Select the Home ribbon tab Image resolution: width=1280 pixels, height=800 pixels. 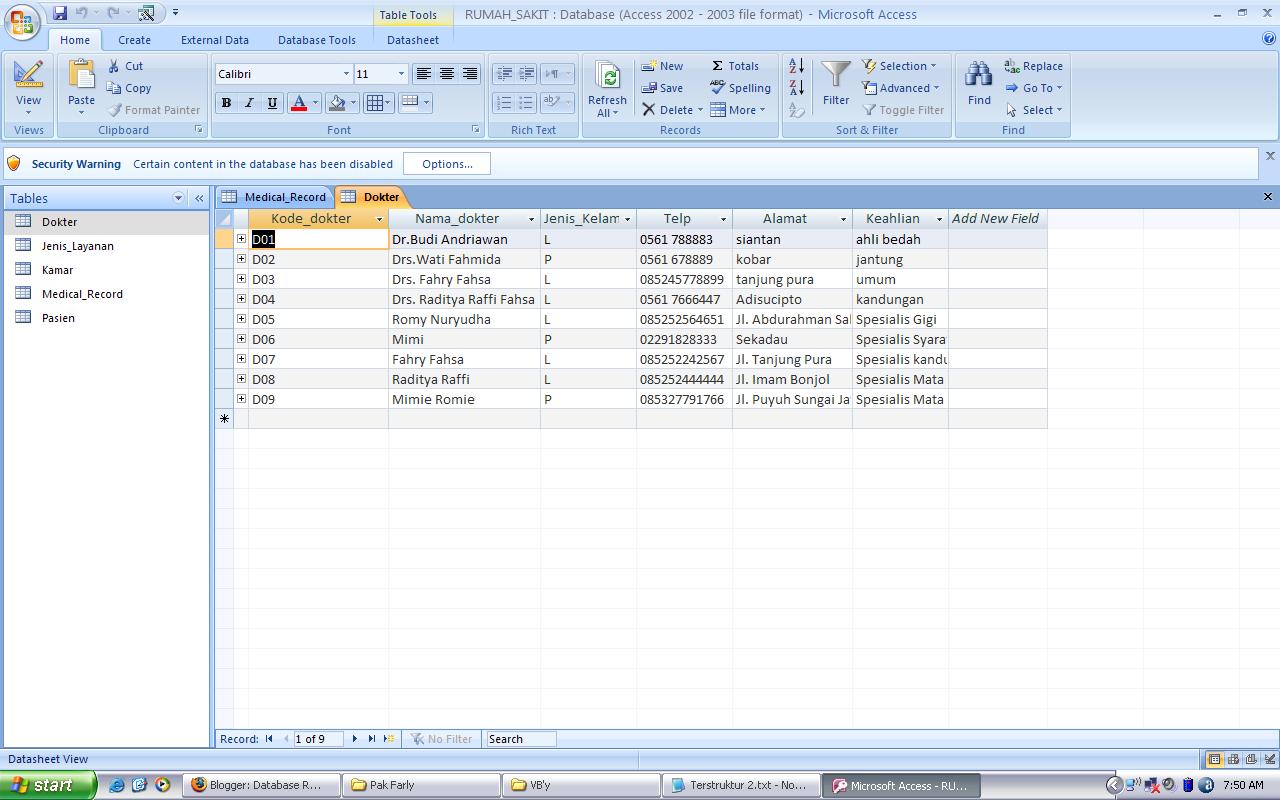click(x=75, y=40)
